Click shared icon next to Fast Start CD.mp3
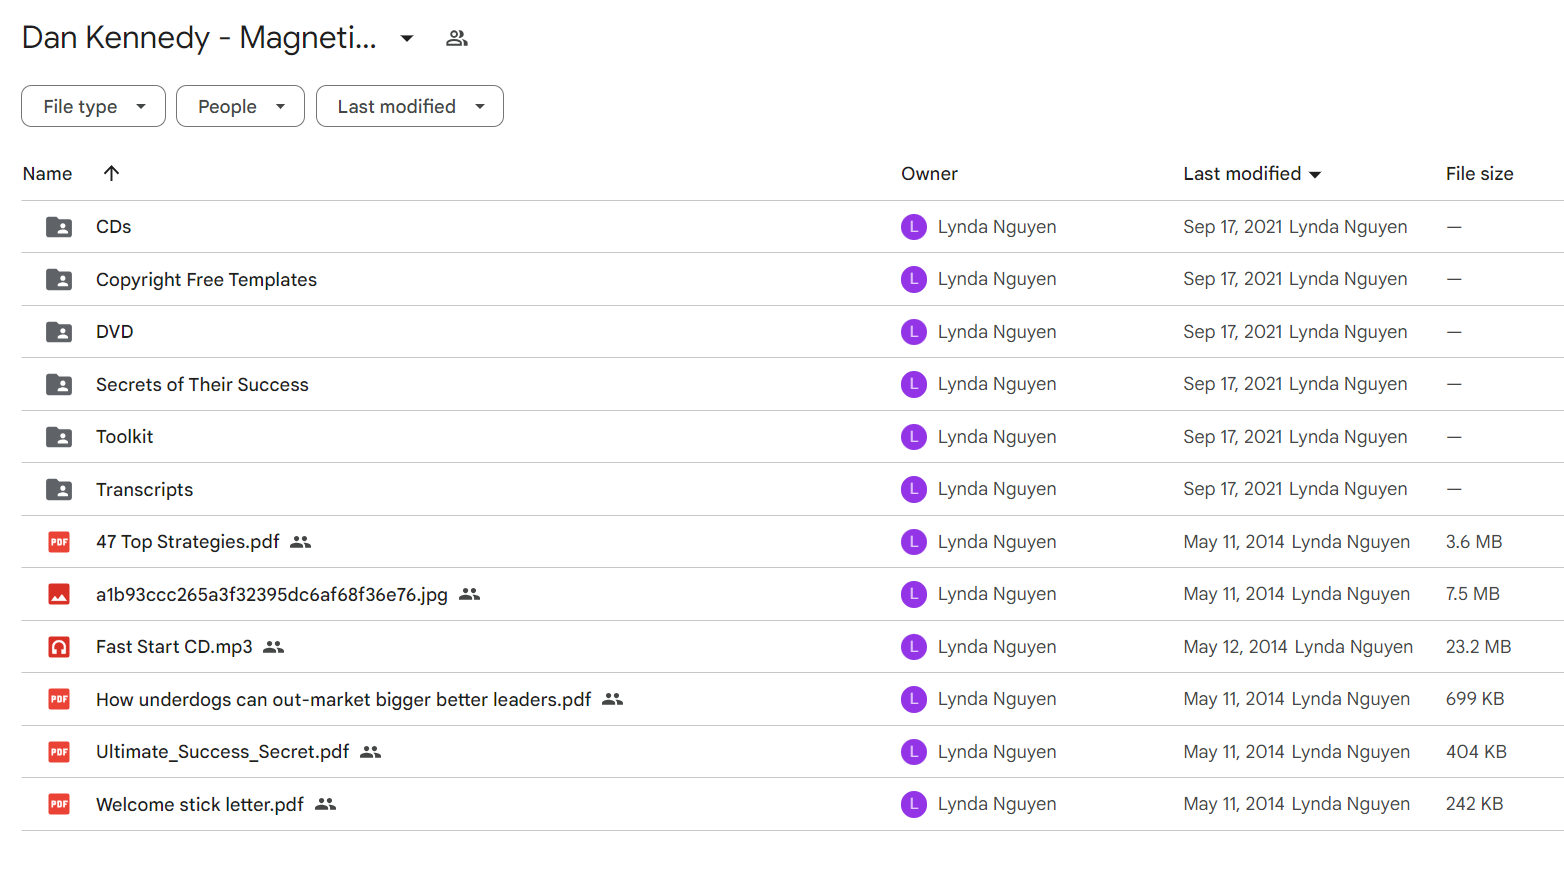The image size is (1564, 870). (x=274, y=647)
